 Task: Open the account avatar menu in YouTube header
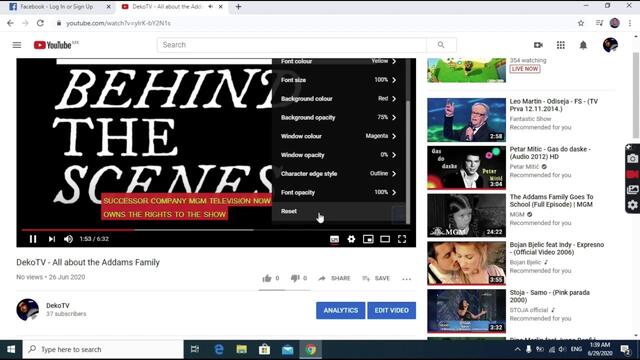(x=610, y=45)
